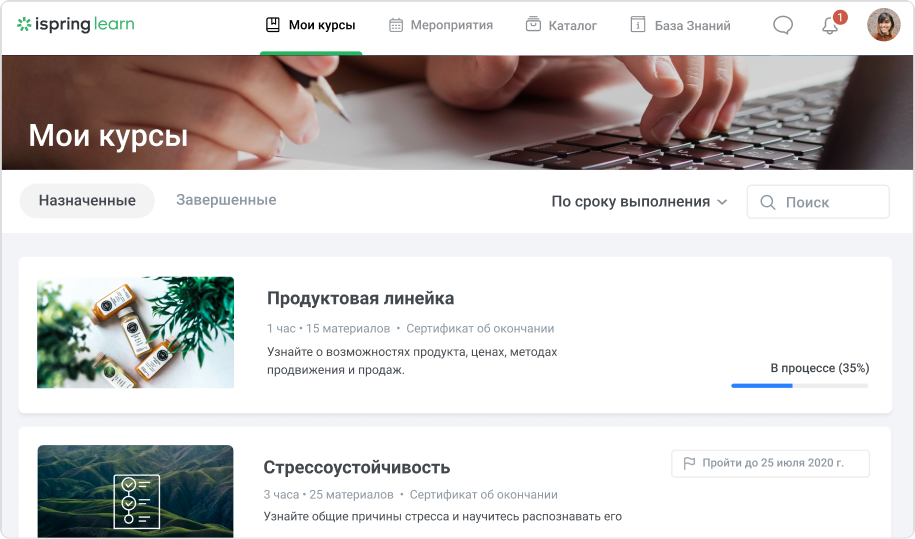915x539 pixels.
Task: Click '1 час • 15 материалов' text
Action: point(329,328)
